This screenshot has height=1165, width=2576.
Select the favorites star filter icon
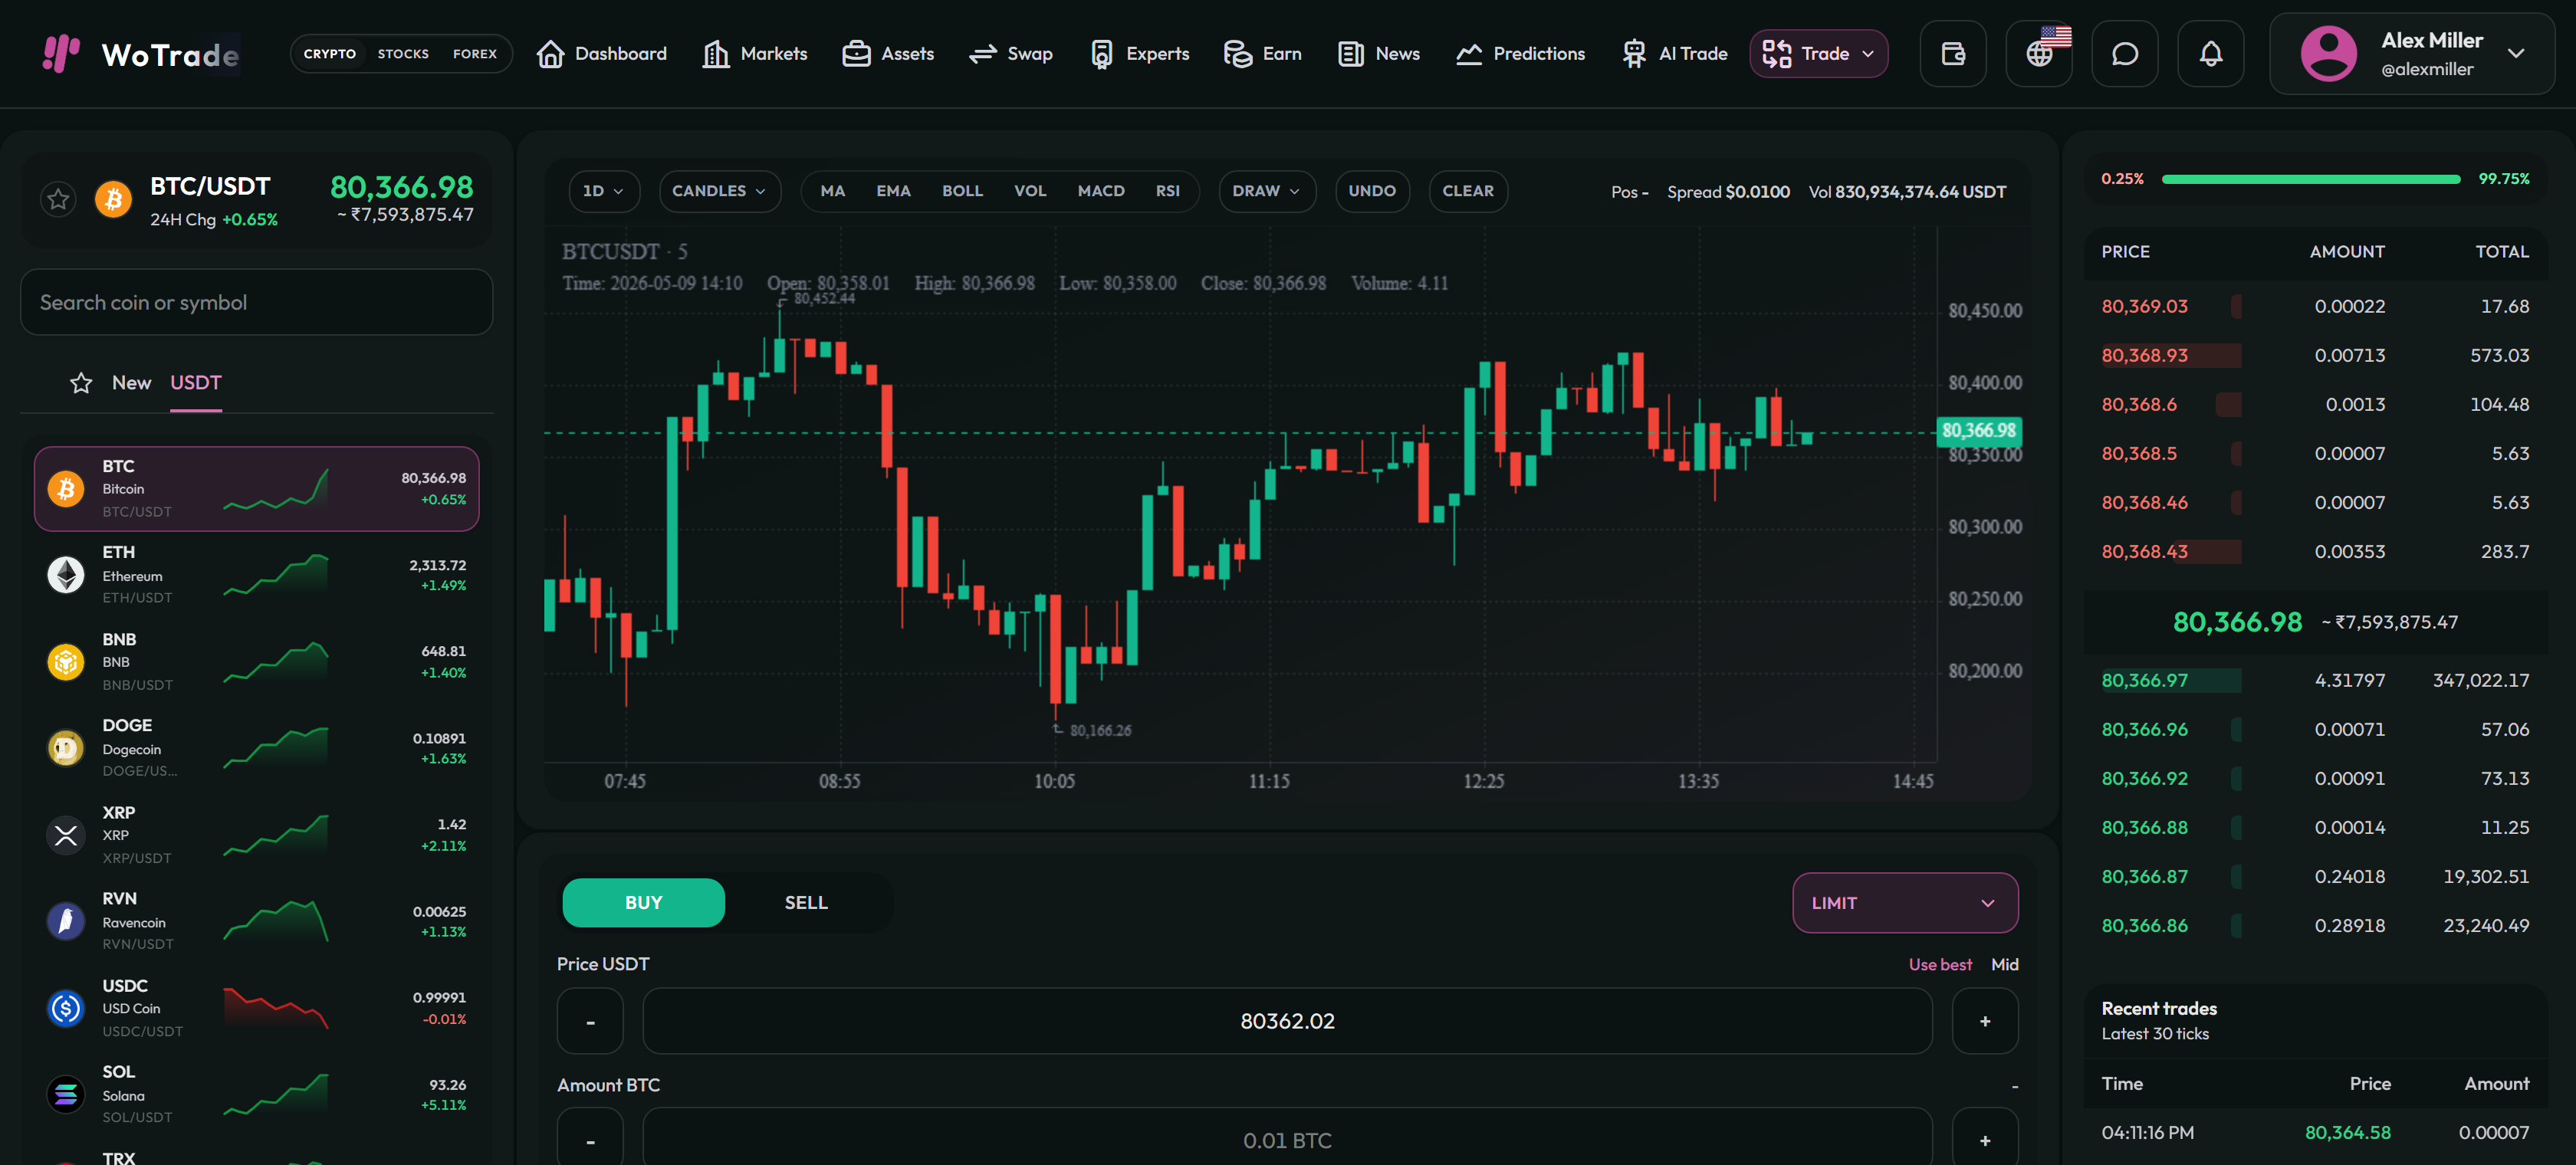(x=81, y=383)
